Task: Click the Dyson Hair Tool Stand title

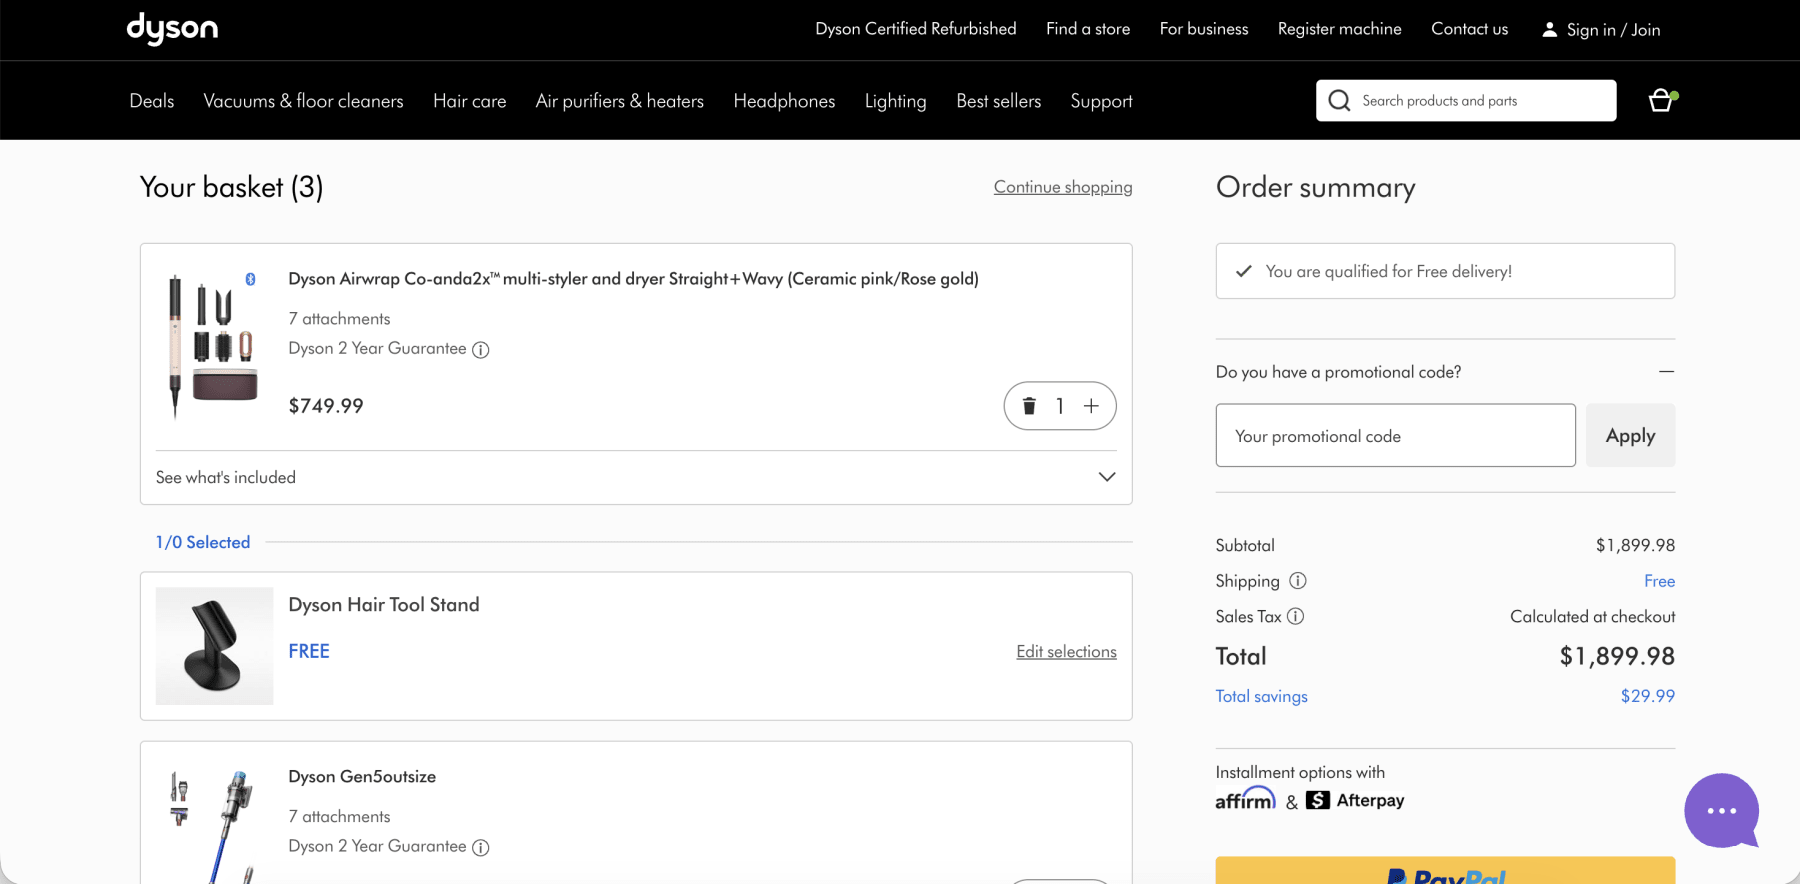Action: pos(384,605)
